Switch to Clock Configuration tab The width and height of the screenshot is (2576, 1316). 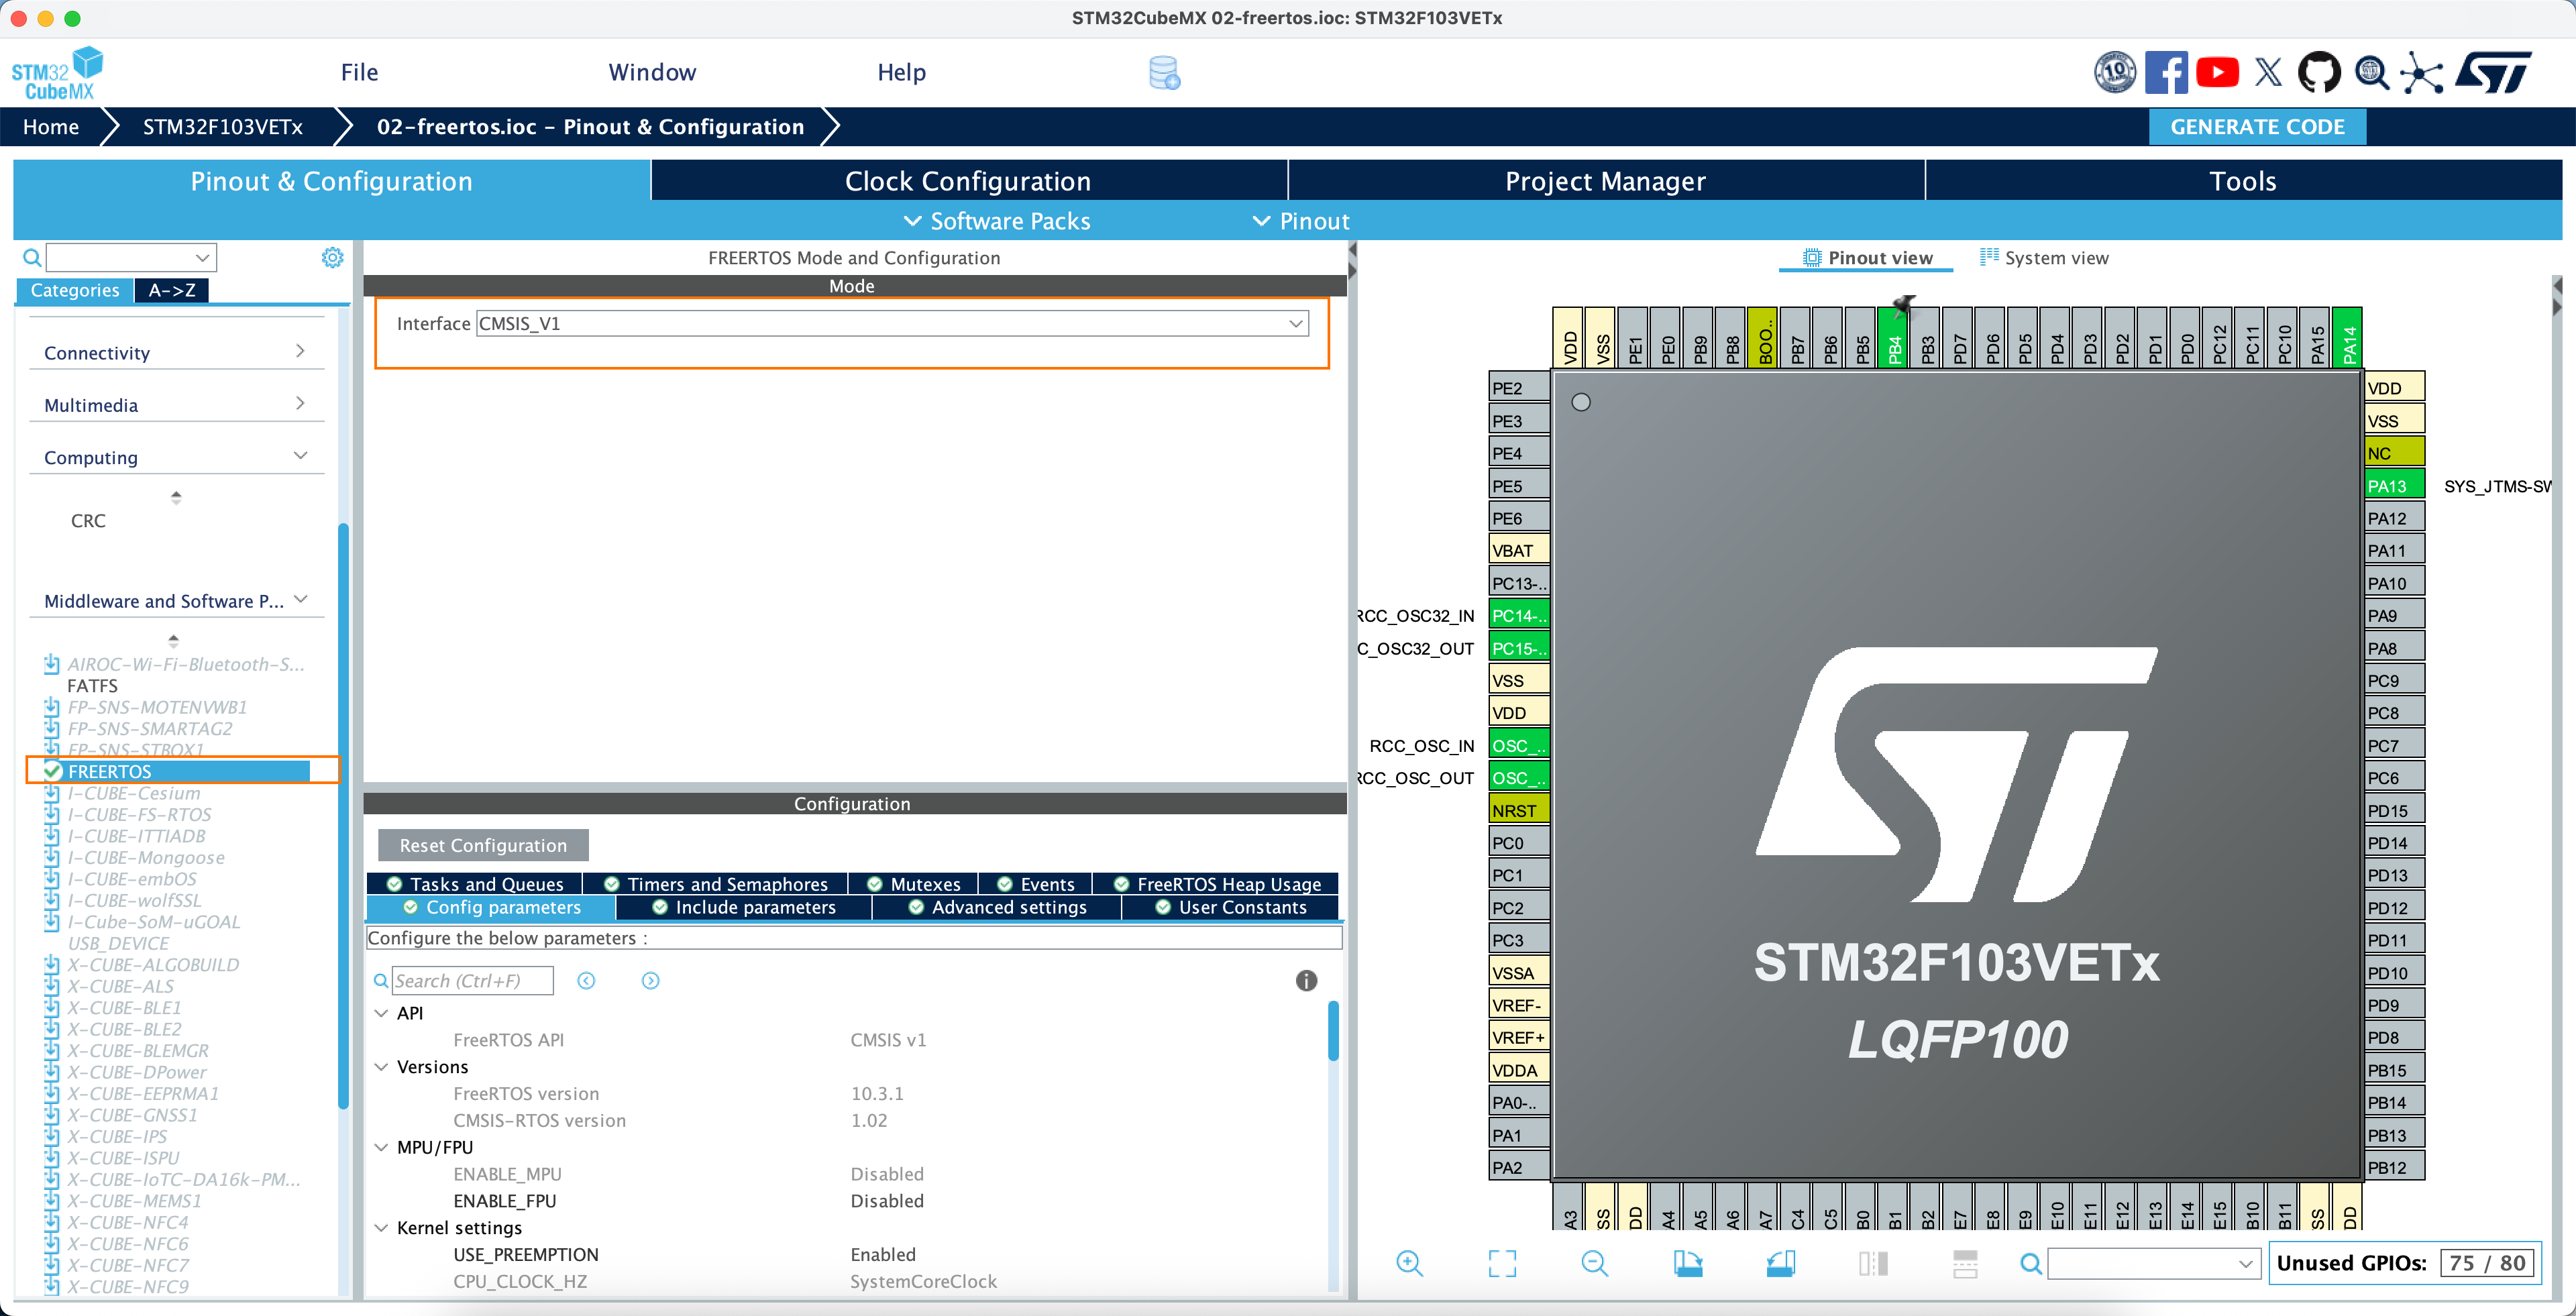967,181
